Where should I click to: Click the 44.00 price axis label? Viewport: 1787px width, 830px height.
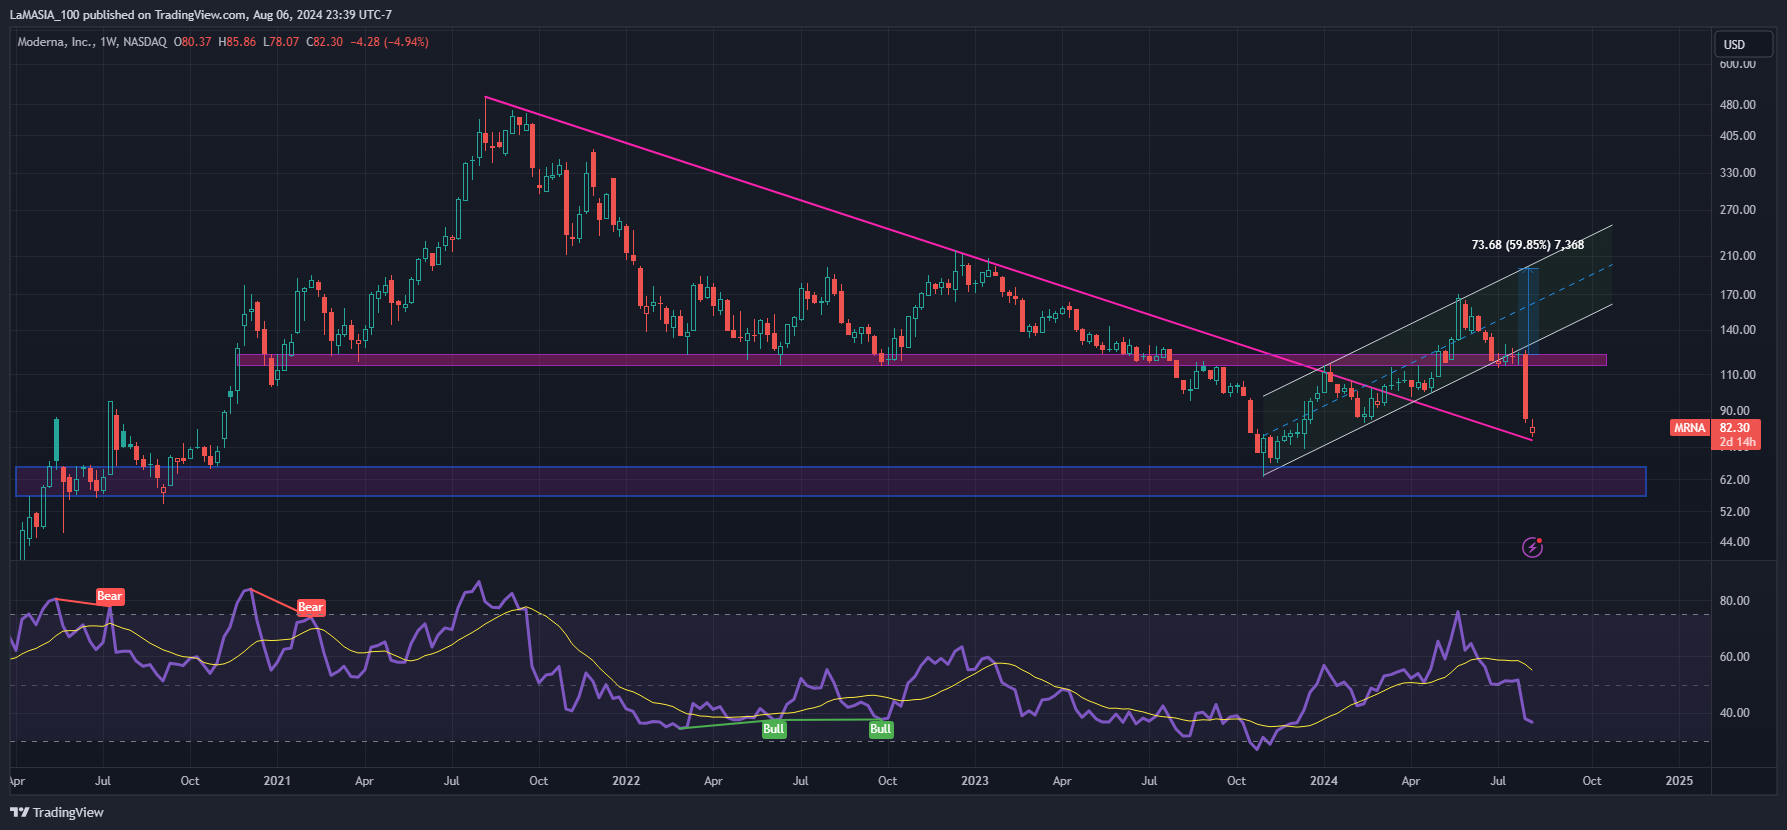tap(1734, 542)
